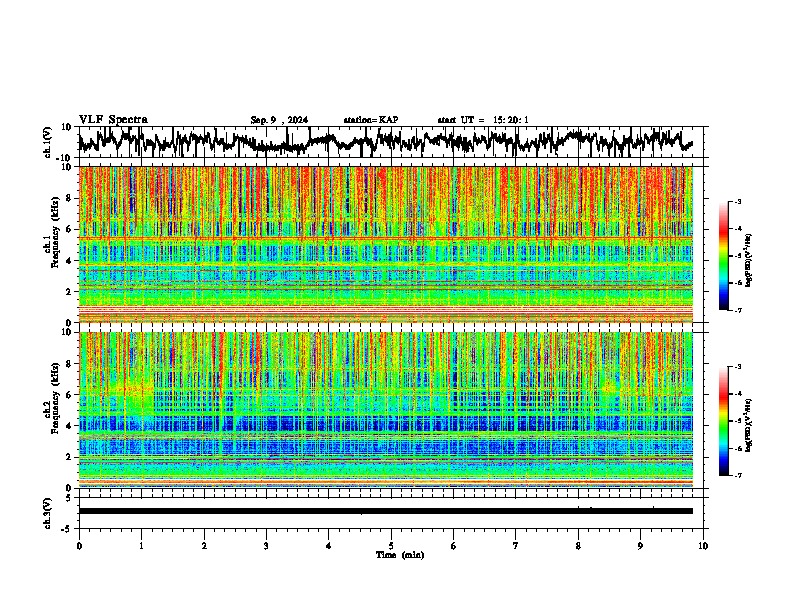Click time axis tick label "1"

tap(141, 546)
